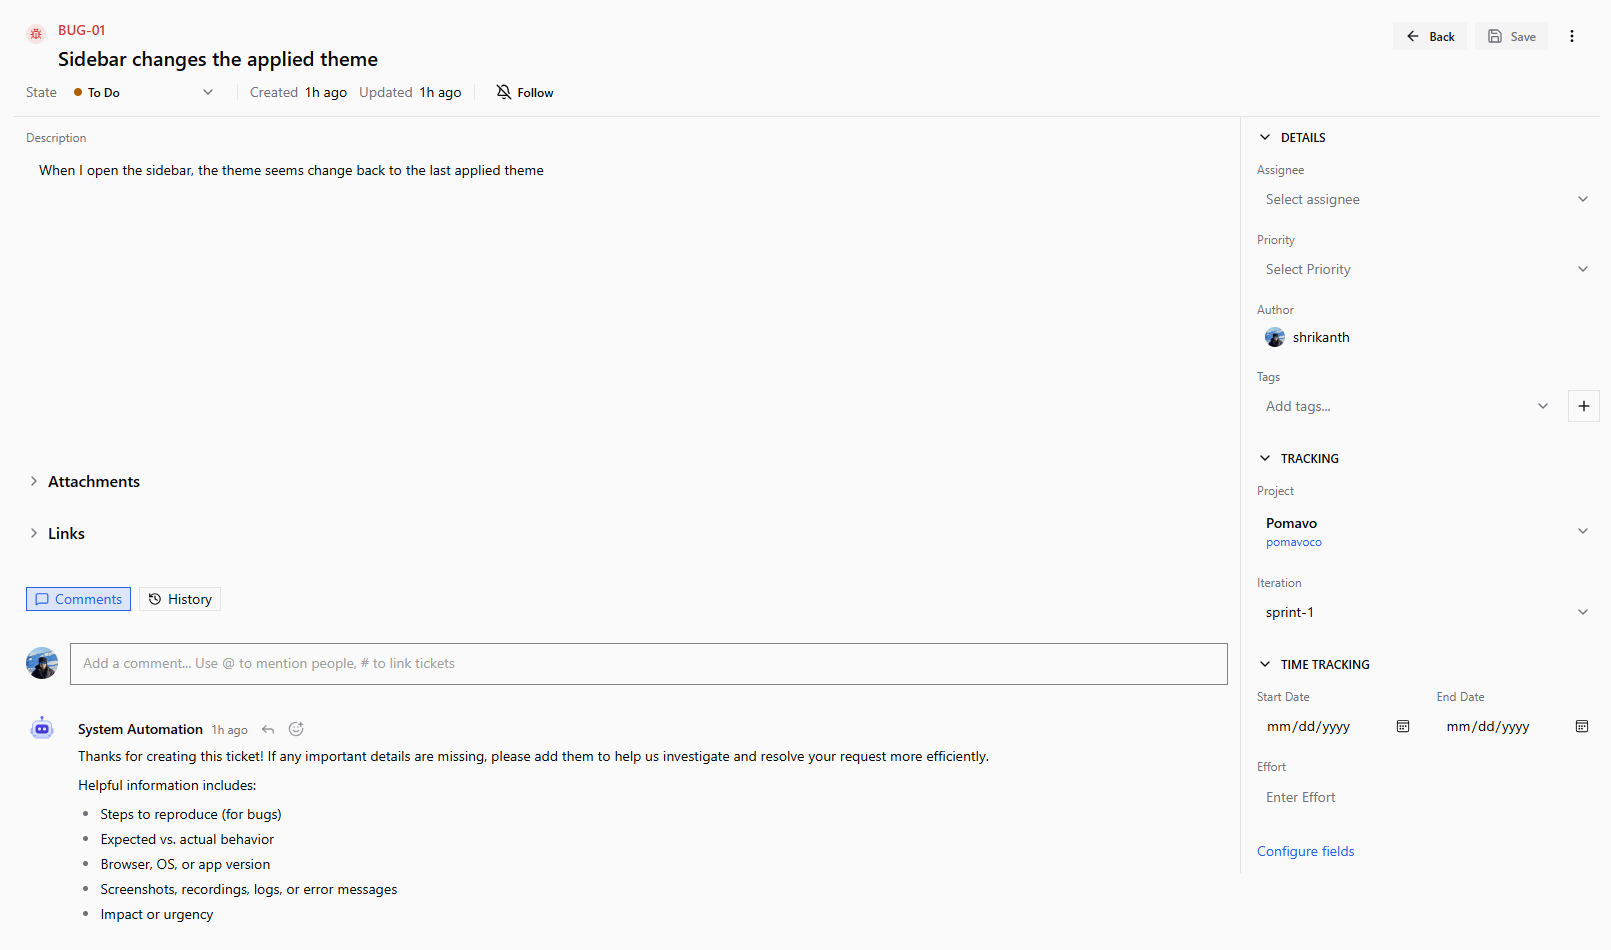Click the Back button
This screenshot has height=950, width=1611.
1430,36
